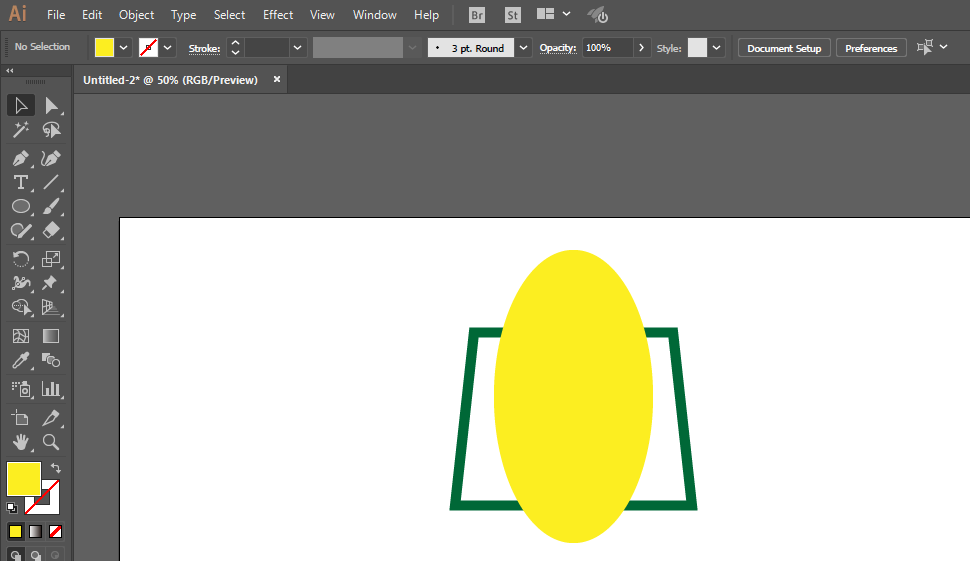Set paint mode to None
Image resolution: width=970 pixels, height=561 pixels.
pyautogui.click(x=55, y=531)
